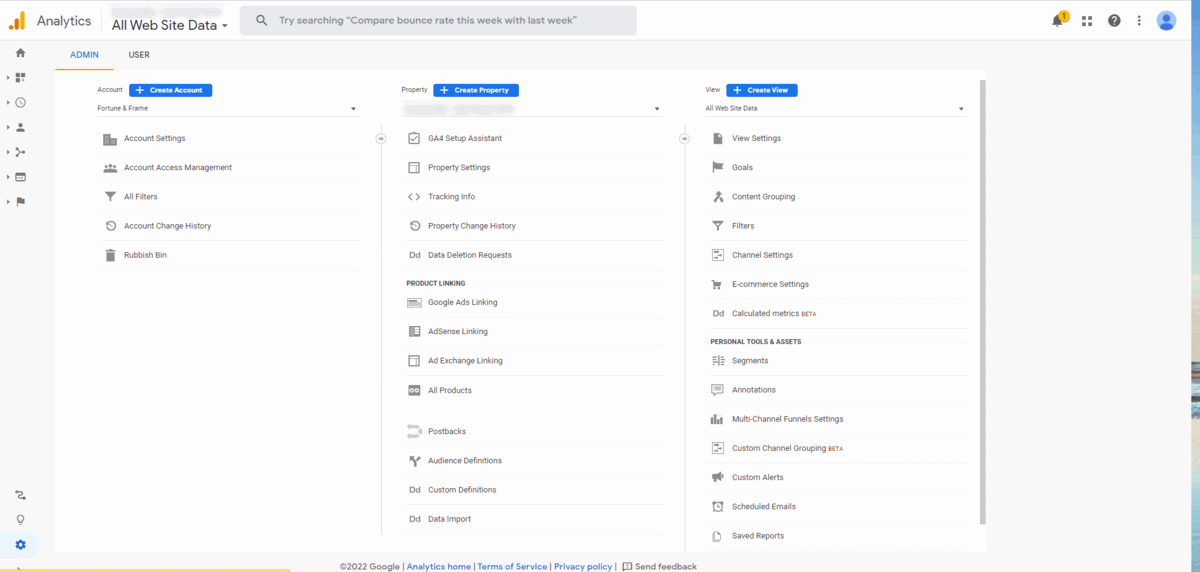Open the Account selector dropdown Fortune & Frame

(227, 108)
